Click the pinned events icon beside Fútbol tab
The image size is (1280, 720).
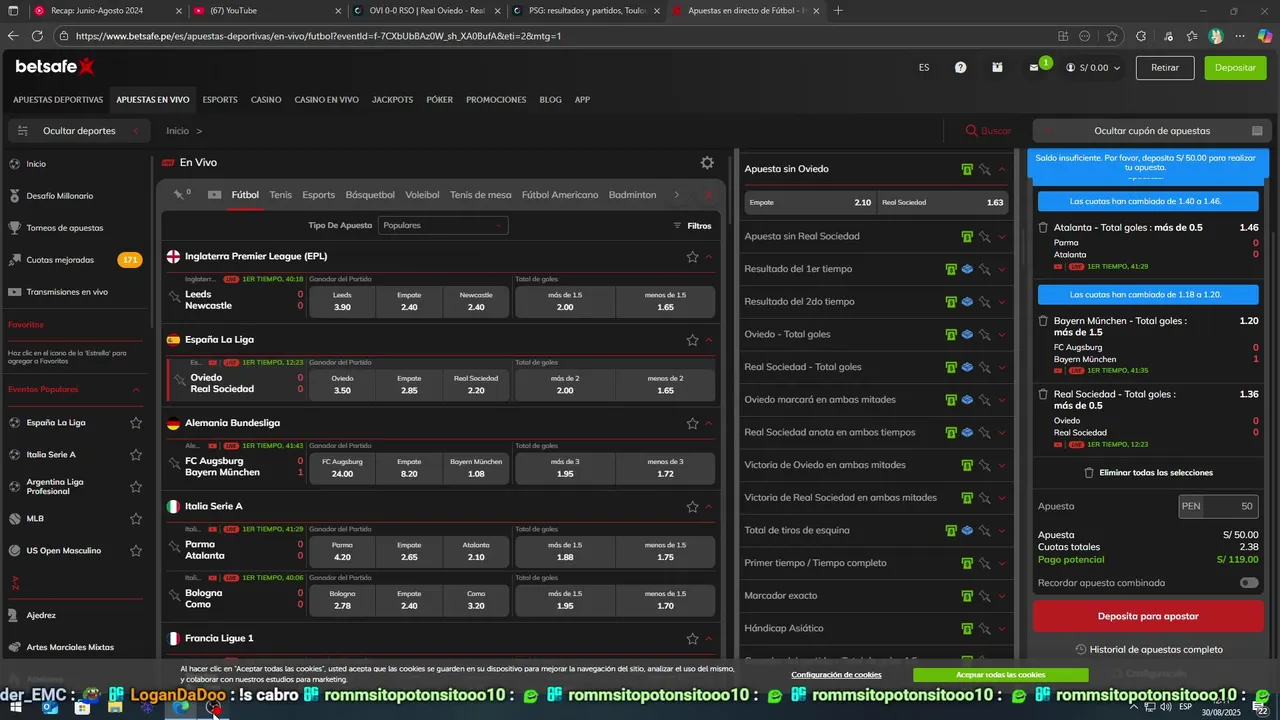coord(179,195)
